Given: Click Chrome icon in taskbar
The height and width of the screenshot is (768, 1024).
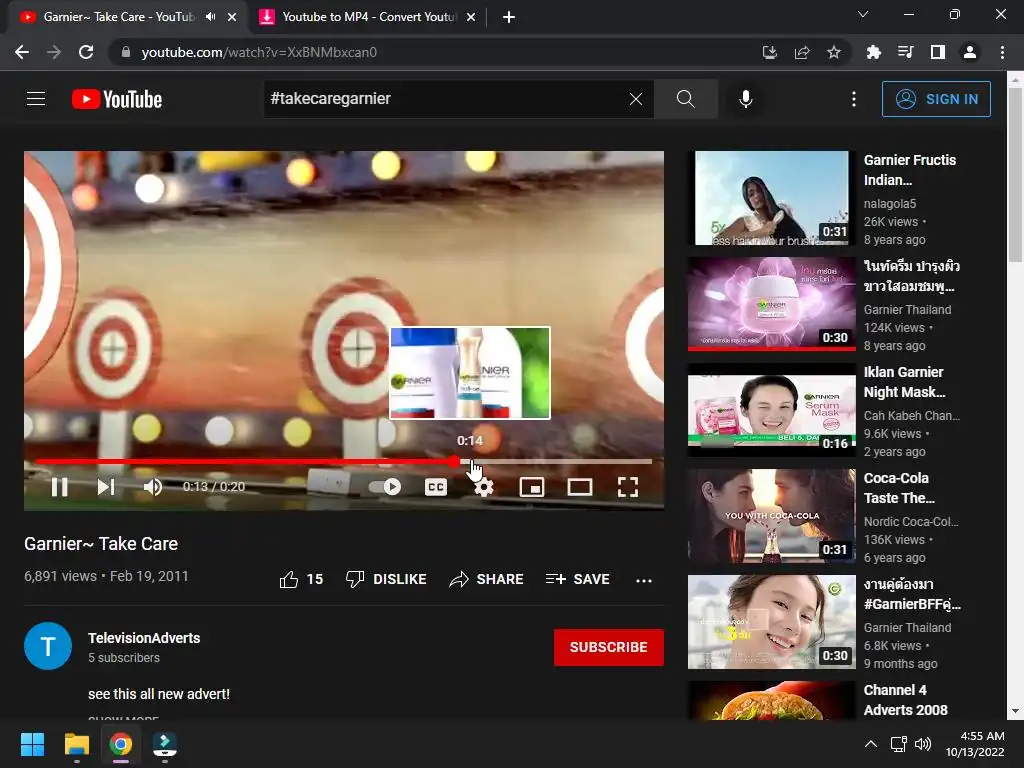Looking at the screenshot, I should 121,744.
